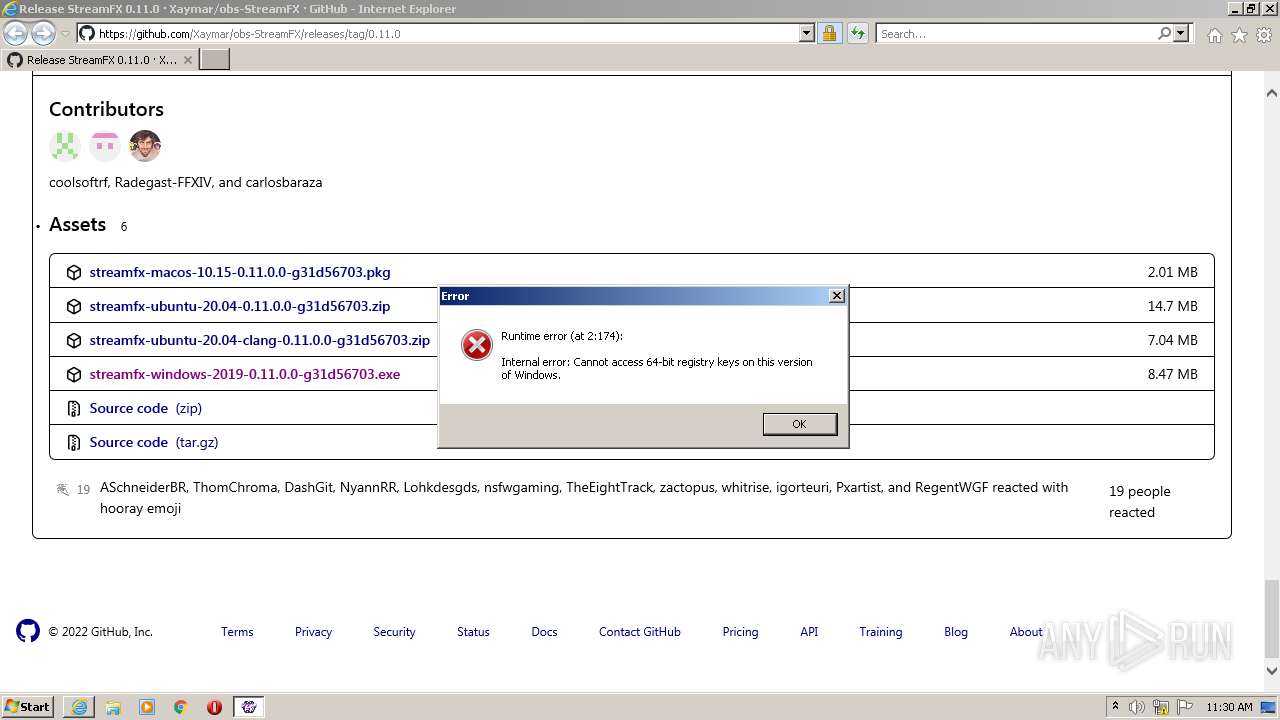Image resolution: width=1280 pixels, height=720 pixels.
Task: Click vertical scrollbar up arrow
Action: click(1272, 93)
